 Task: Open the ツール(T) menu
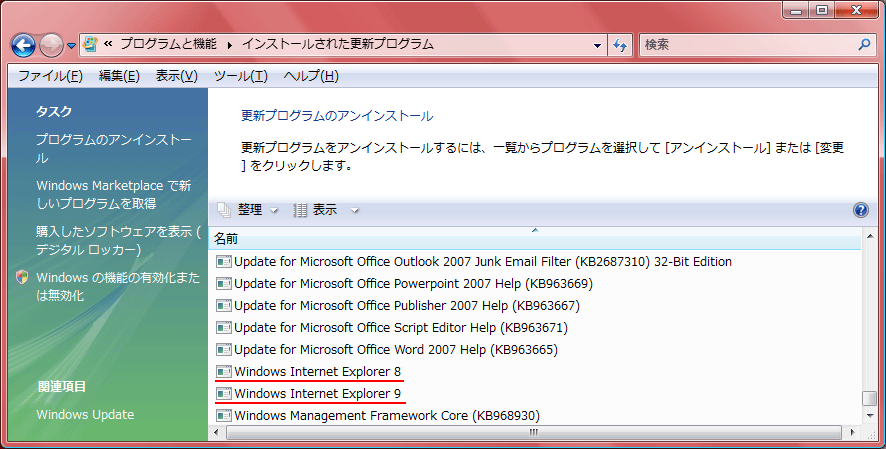pyautogui.click(x=241, y=76)
